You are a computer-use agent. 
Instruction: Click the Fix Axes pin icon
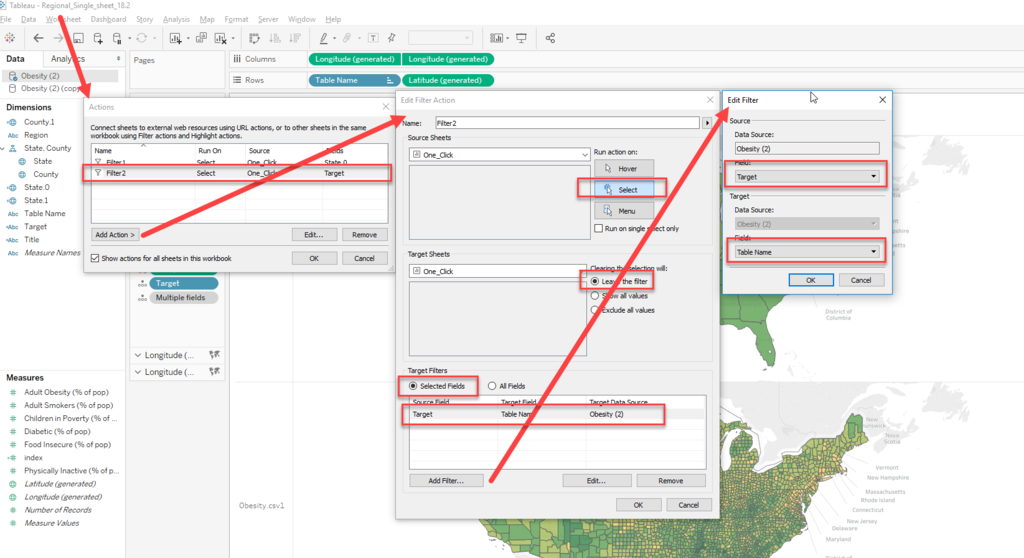[x=392, y=38]
